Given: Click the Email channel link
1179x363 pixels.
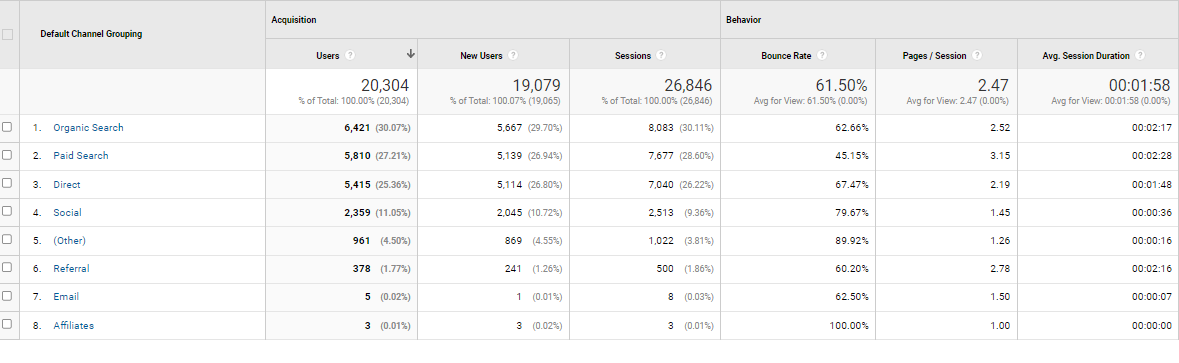Looking at the screenshot, I should coord(65,297).
